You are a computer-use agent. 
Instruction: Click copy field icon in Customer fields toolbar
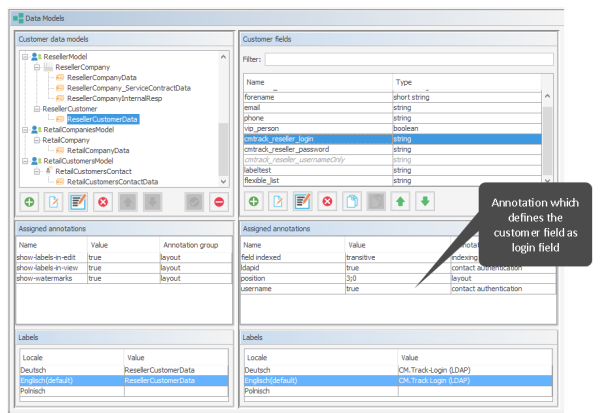[x=351, y=202]
